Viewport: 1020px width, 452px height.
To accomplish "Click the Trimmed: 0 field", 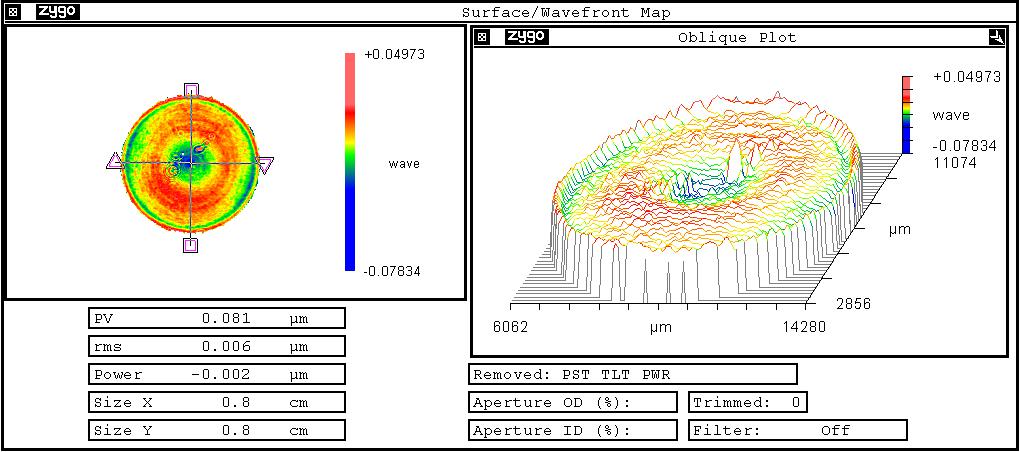I will click(747, 402).
